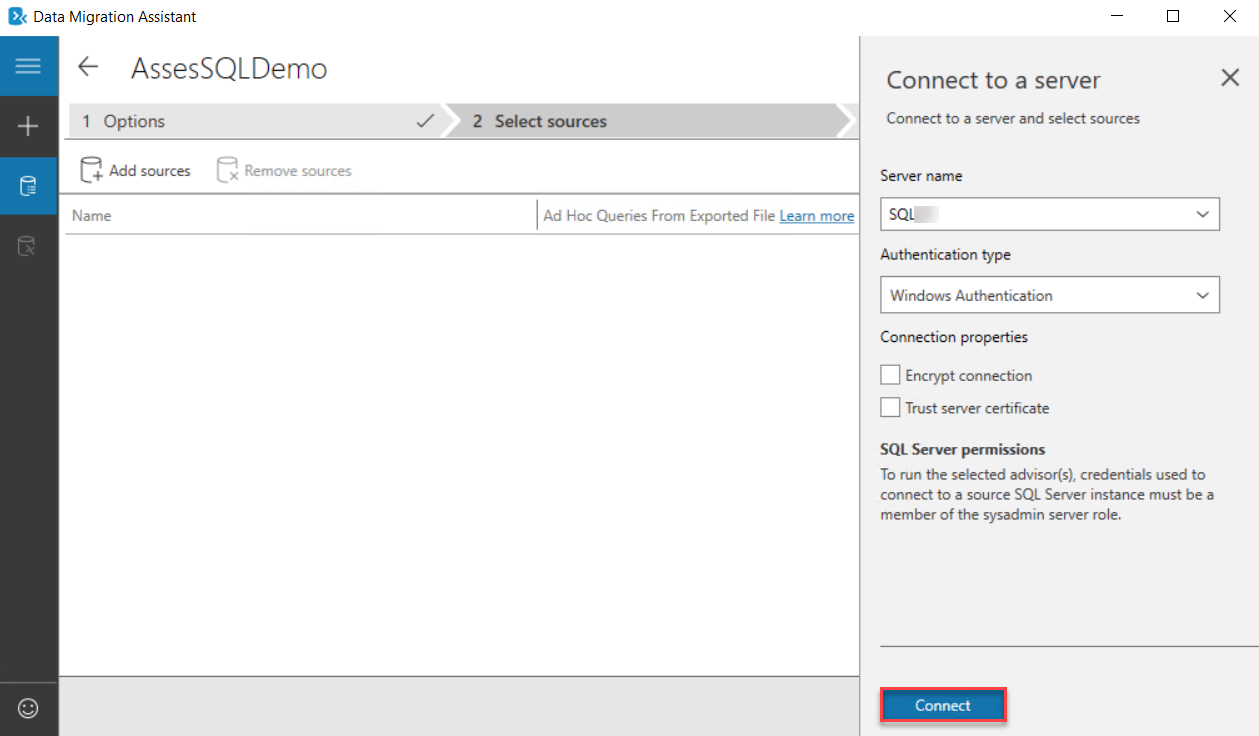Enable the Encrypt connection checkbox
This screenshot has width=1259, height=736.
click(890, 375)
